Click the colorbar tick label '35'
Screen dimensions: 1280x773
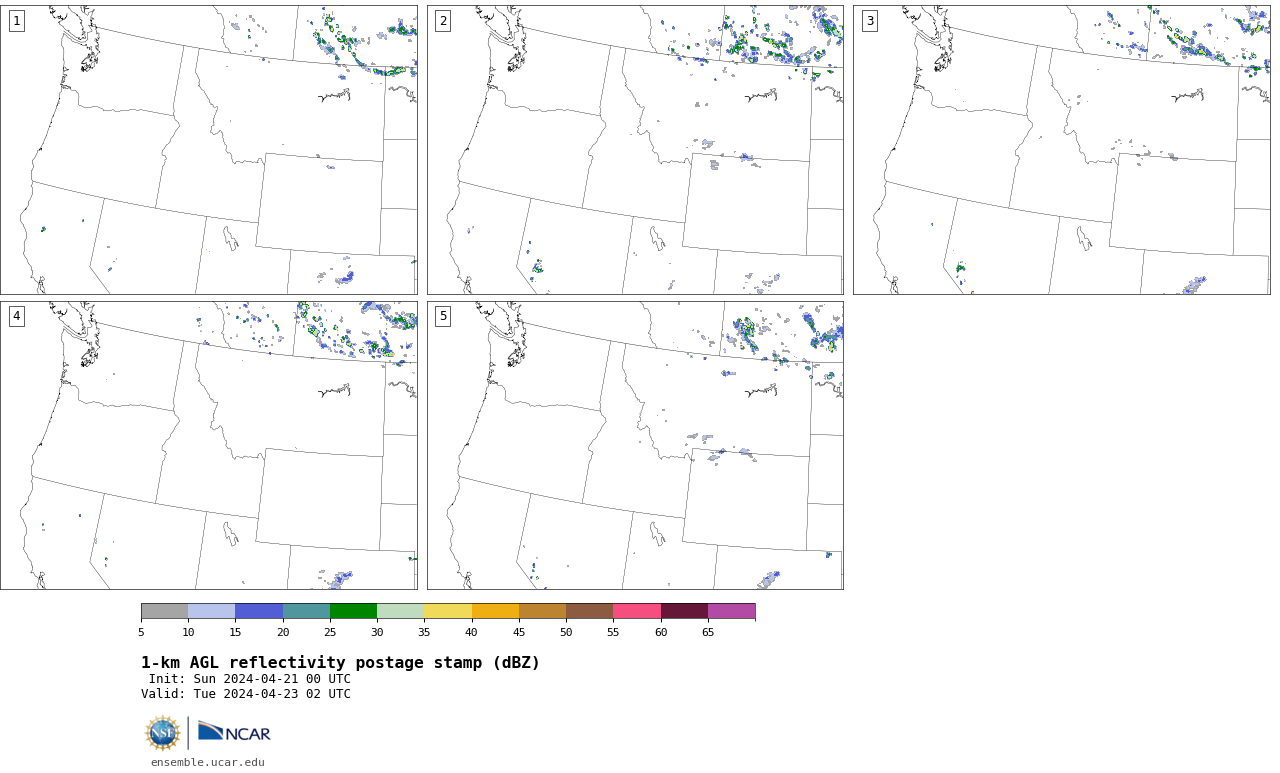(424, 632)
